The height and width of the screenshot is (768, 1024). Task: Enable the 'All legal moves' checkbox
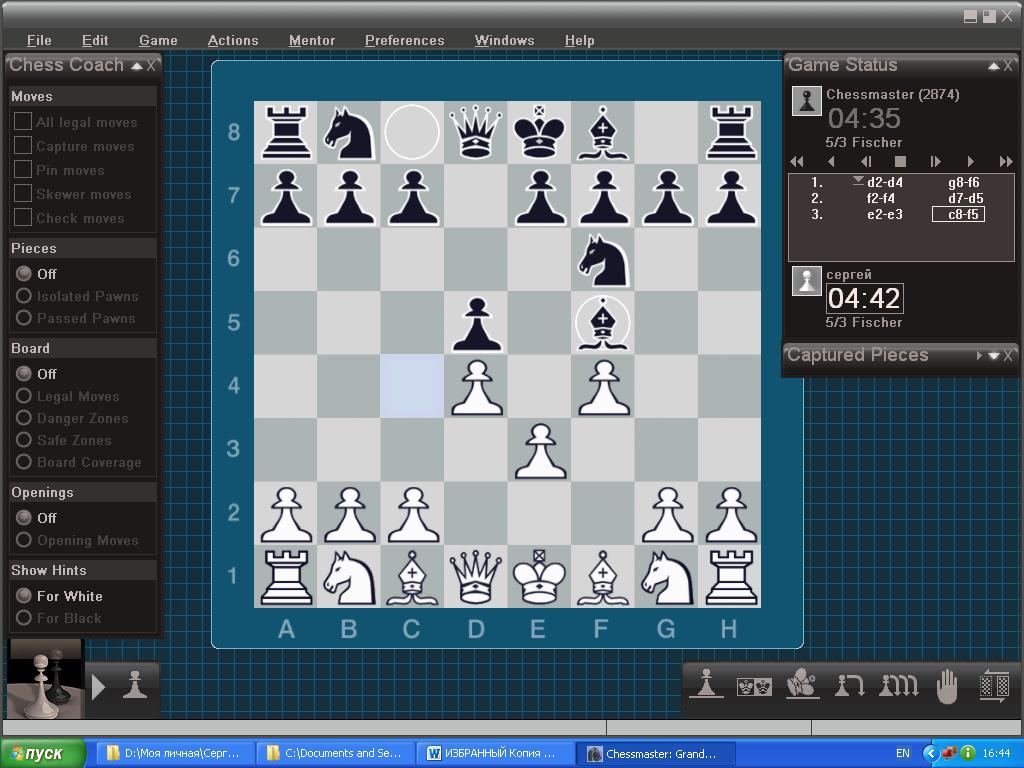[x=23, y=121]
